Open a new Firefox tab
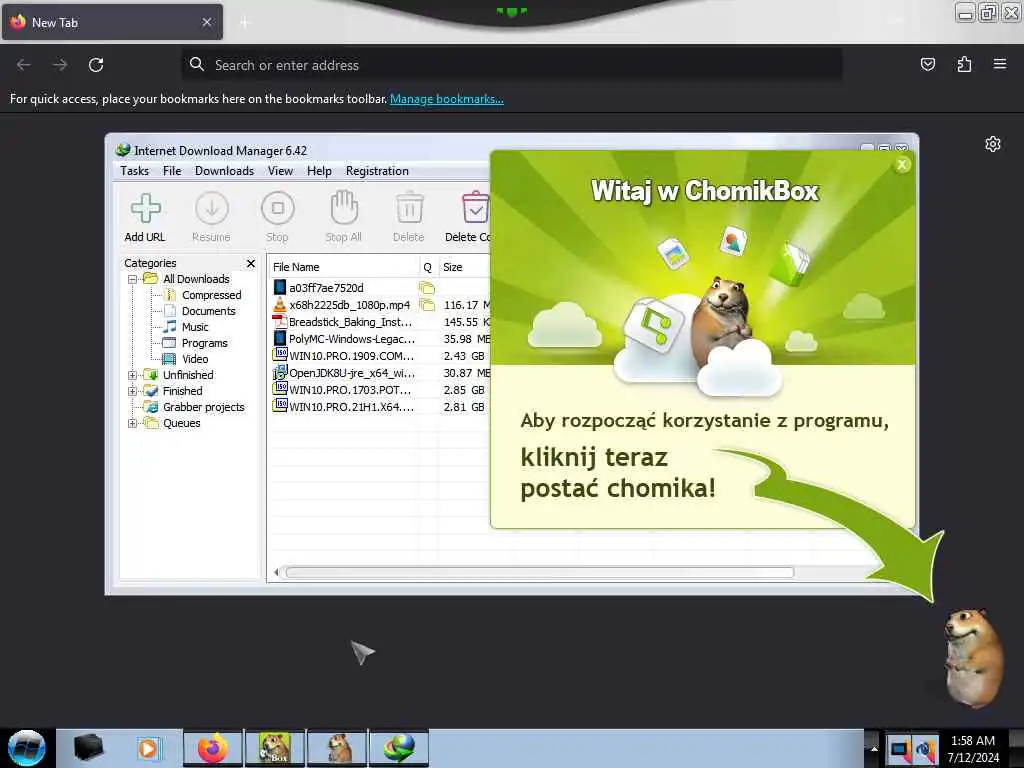The image size is (1024, 768). 245,23
